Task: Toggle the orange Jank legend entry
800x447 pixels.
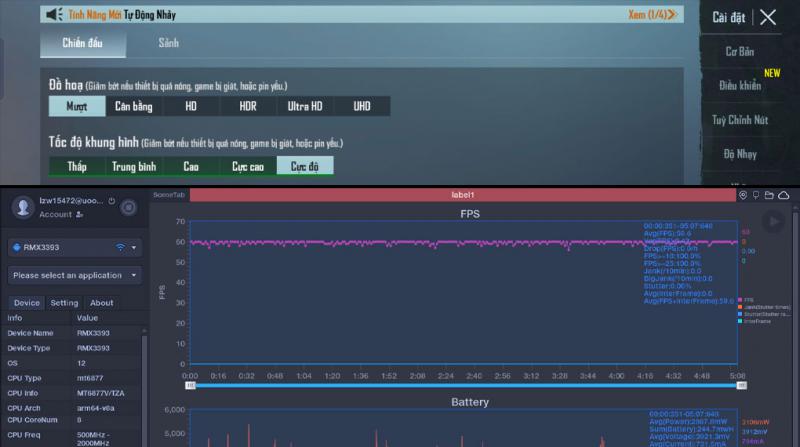Action: tap(763, 307)
